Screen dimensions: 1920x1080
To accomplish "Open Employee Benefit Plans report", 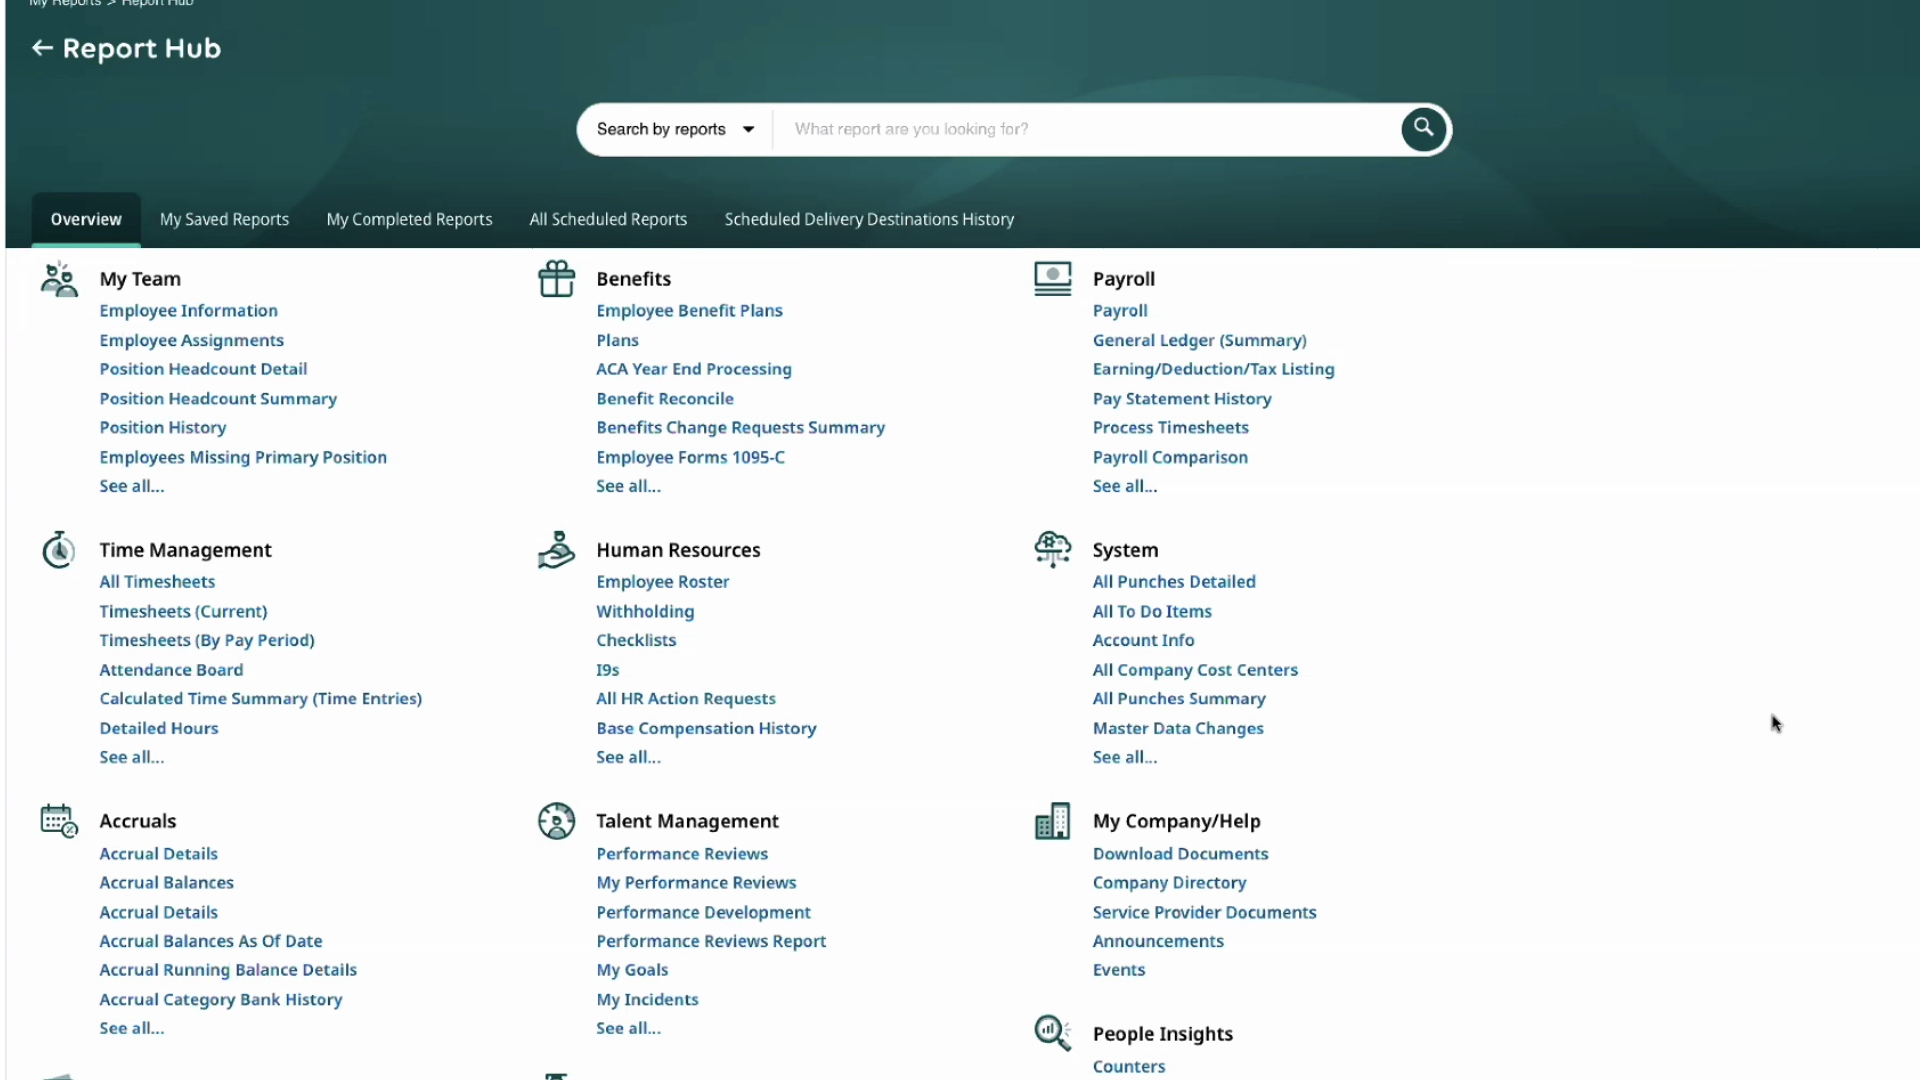I will [689, 311].
